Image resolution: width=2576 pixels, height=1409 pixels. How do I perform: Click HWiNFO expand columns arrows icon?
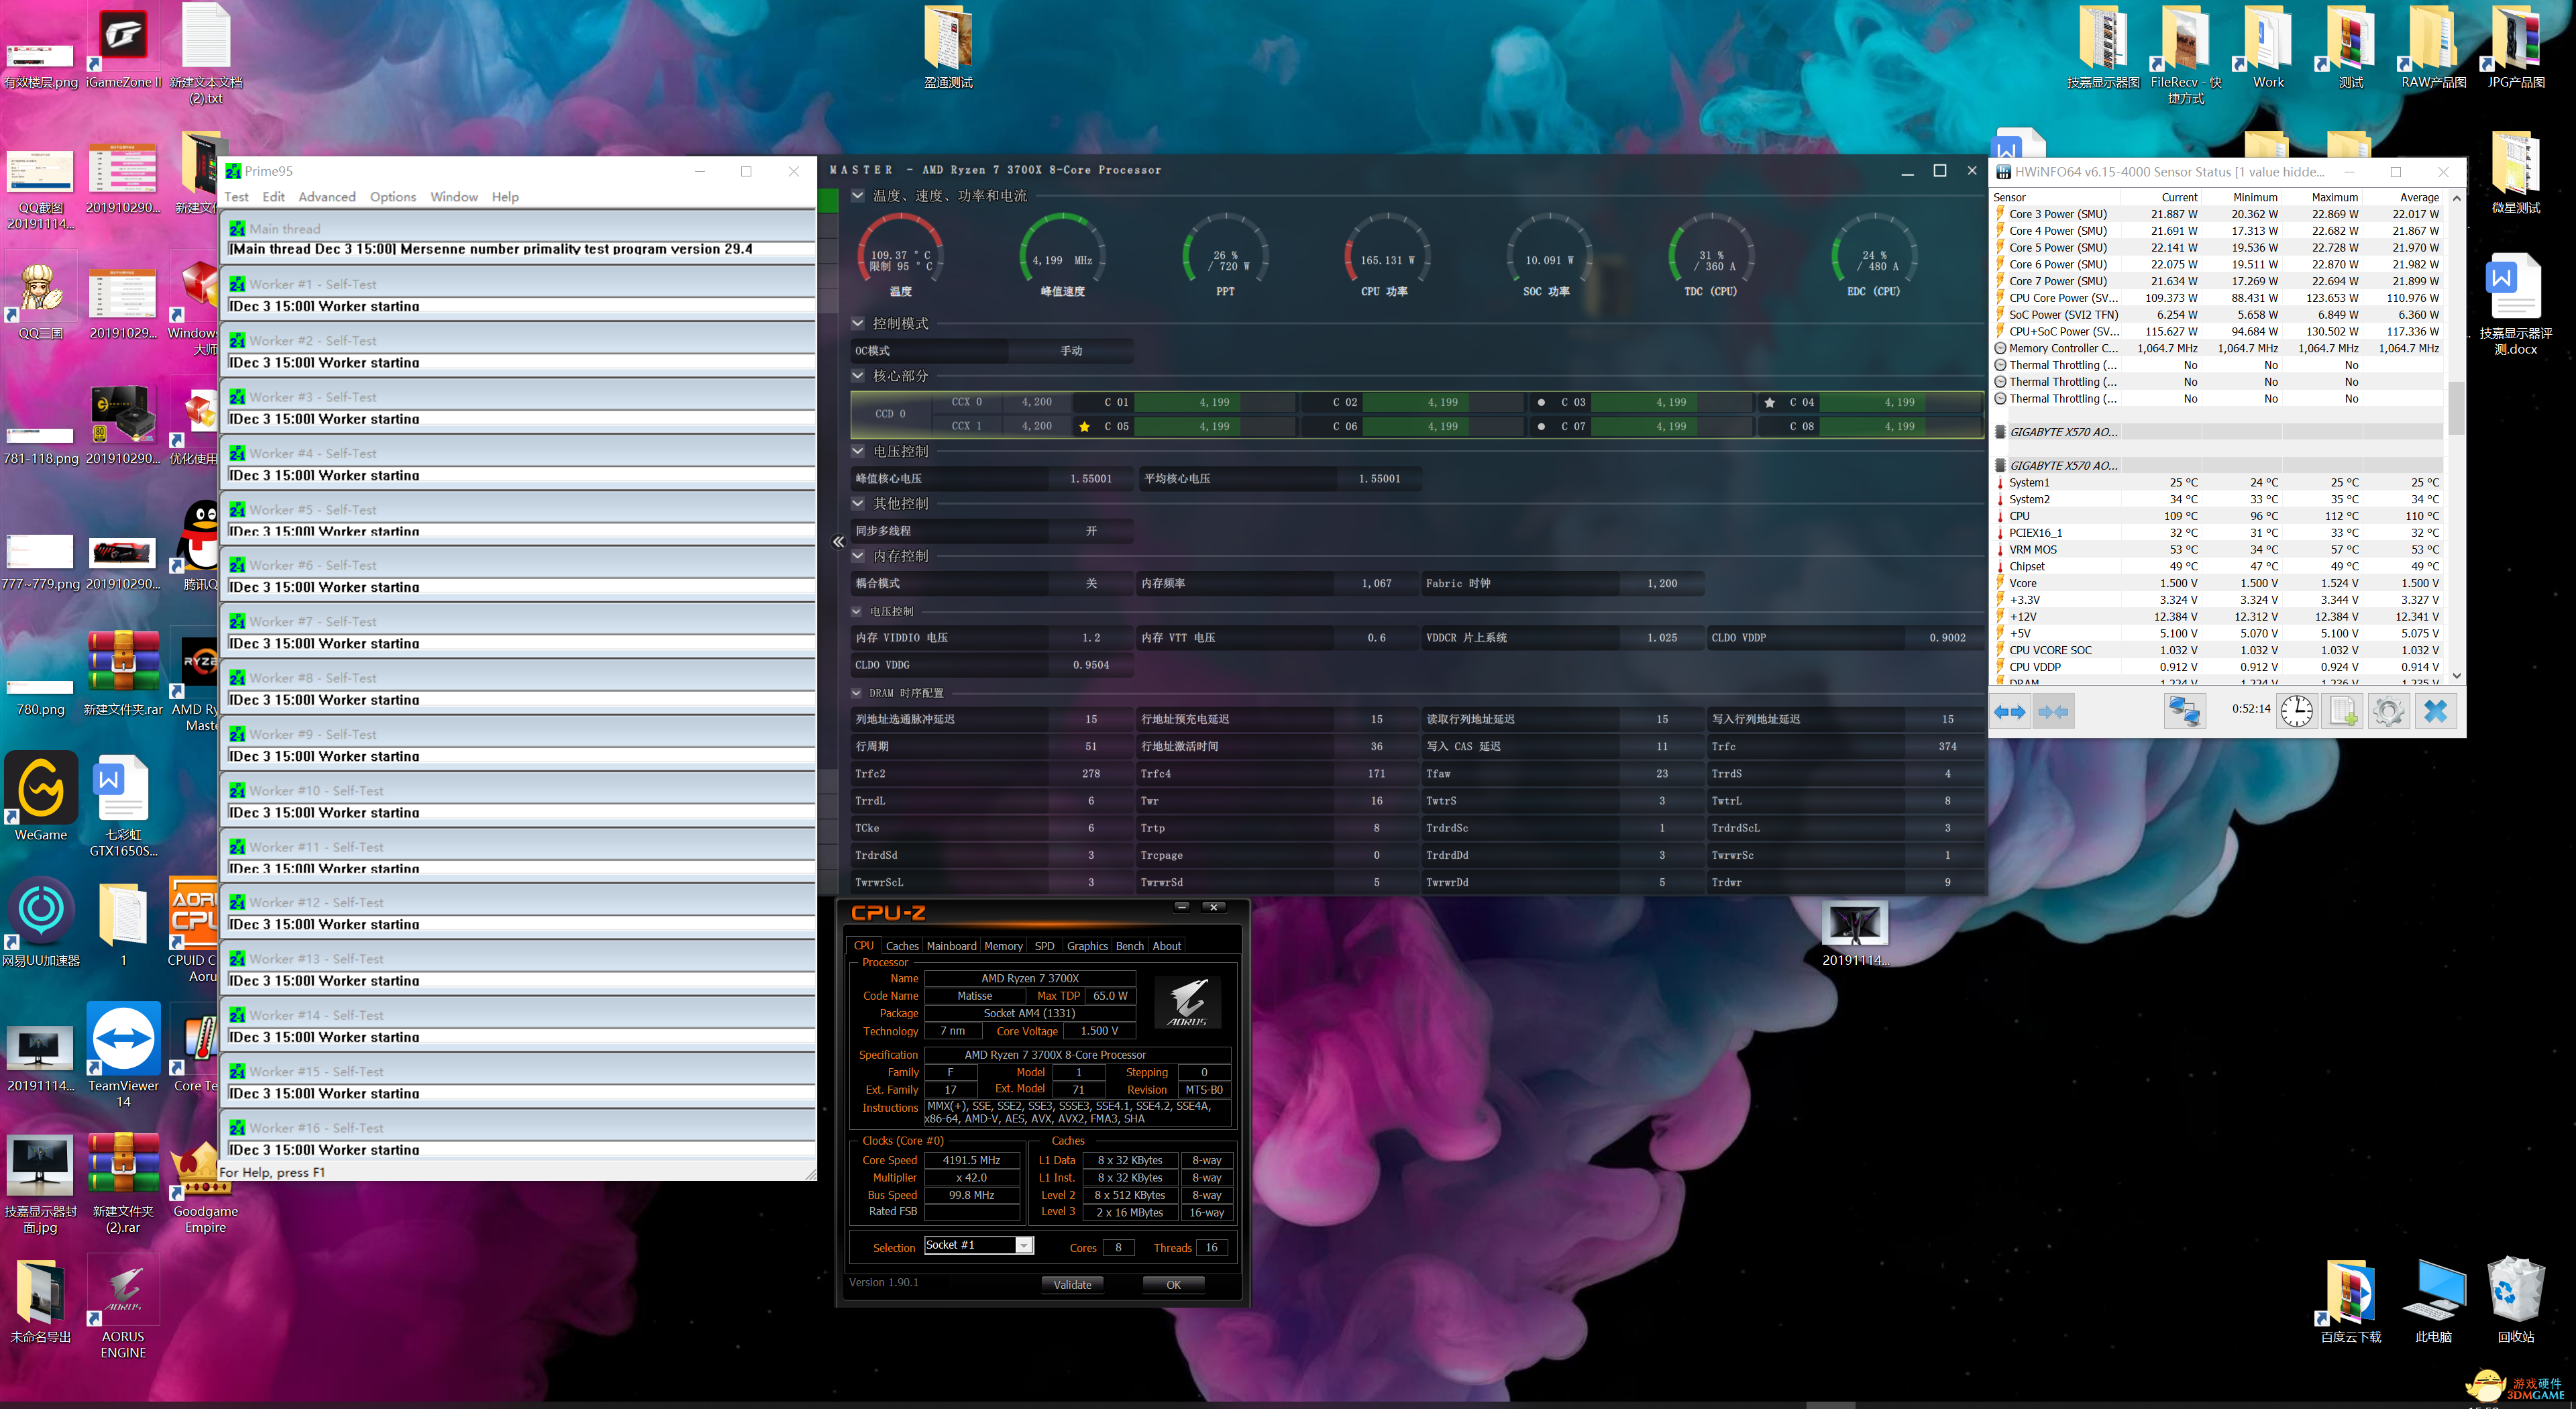tap(2009, 712)
